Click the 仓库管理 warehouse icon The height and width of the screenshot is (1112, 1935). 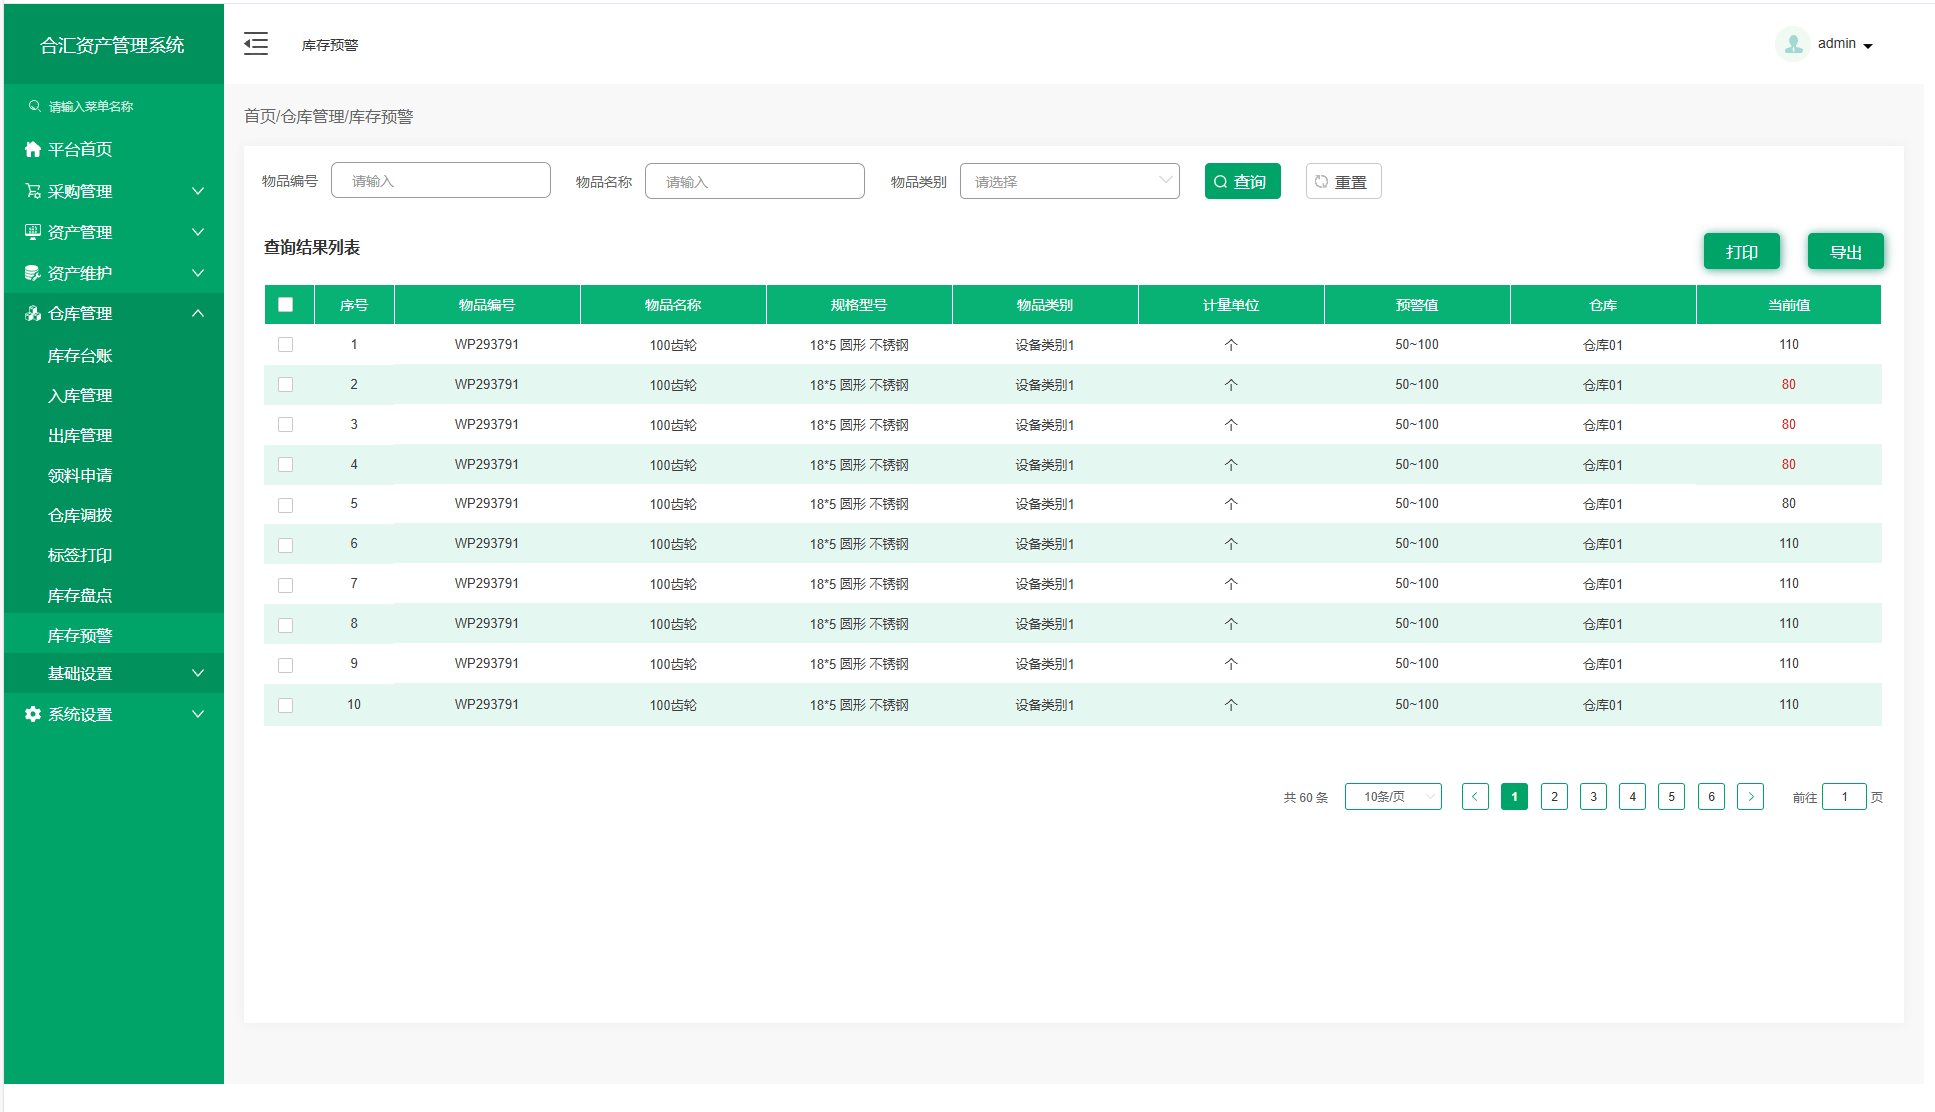click(x=33, y=313)
